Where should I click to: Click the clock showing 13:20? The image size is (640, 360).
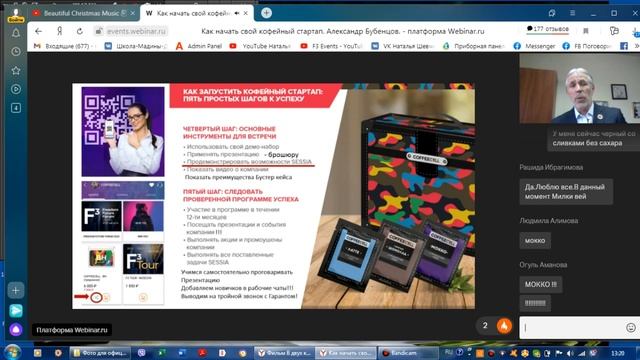pos(618,353)
